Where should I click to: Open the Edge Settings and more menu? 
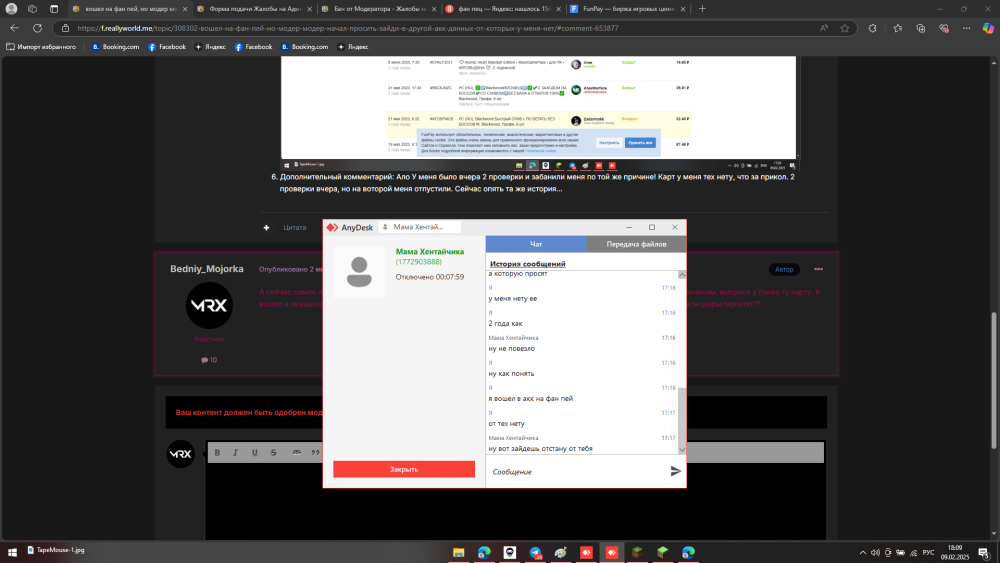[x=966, y=28]
